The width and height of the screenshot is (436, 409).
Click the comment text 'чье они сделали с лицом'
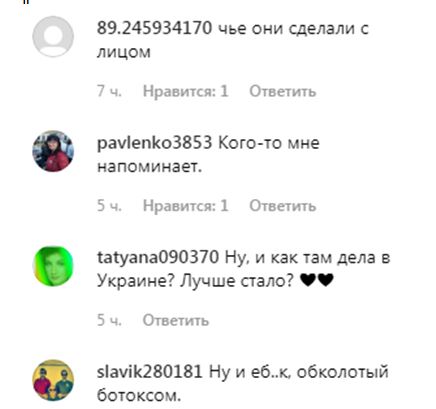(x=233, y=40)
